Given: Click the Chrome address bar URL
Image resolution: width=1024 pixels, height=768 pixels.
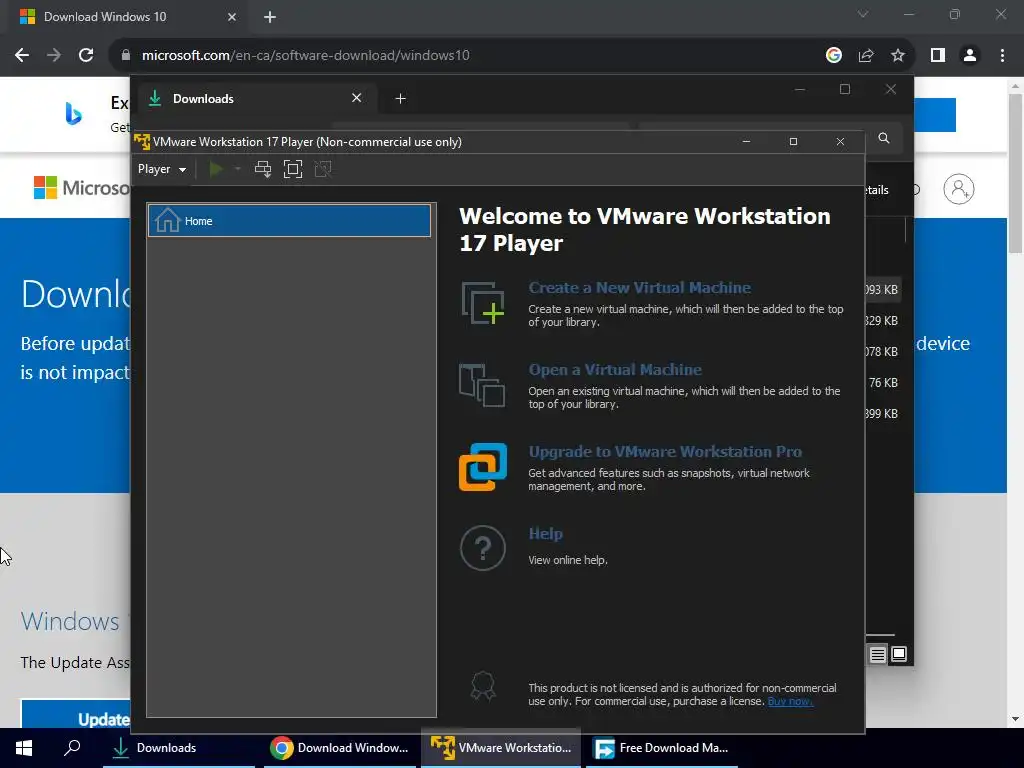Looking at the screenshot, I should point(306,56).
